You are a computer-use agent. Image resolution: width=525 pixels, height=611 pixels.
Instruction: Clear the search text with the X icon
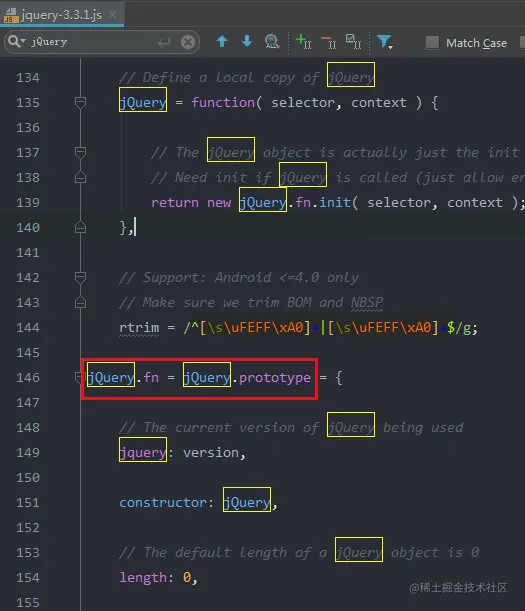click(x=188, y=42)
